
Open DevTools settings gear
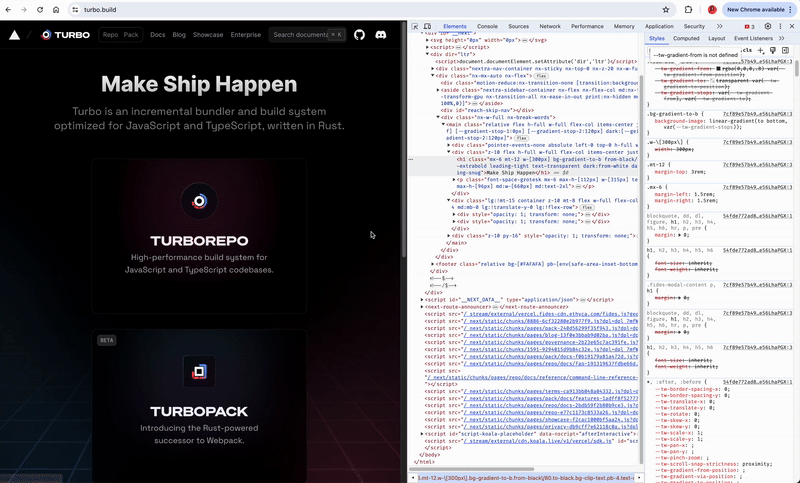(766, 25)
